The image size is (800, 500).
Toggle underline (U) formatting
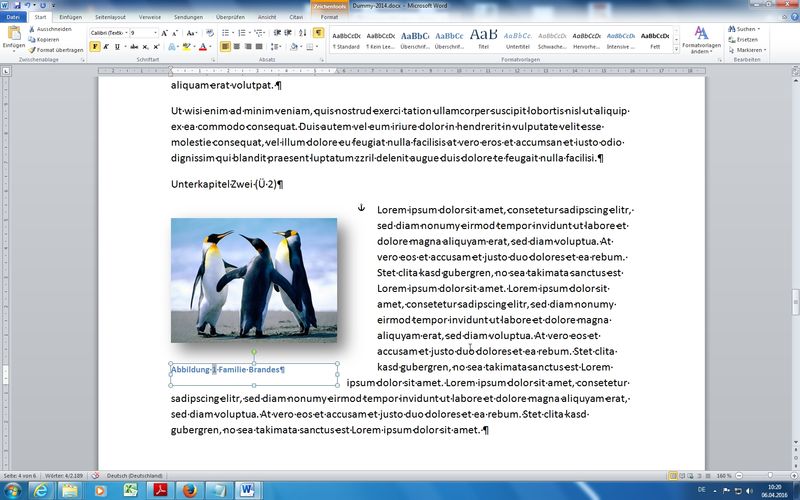pyautogui.click(x=117, y=47)
